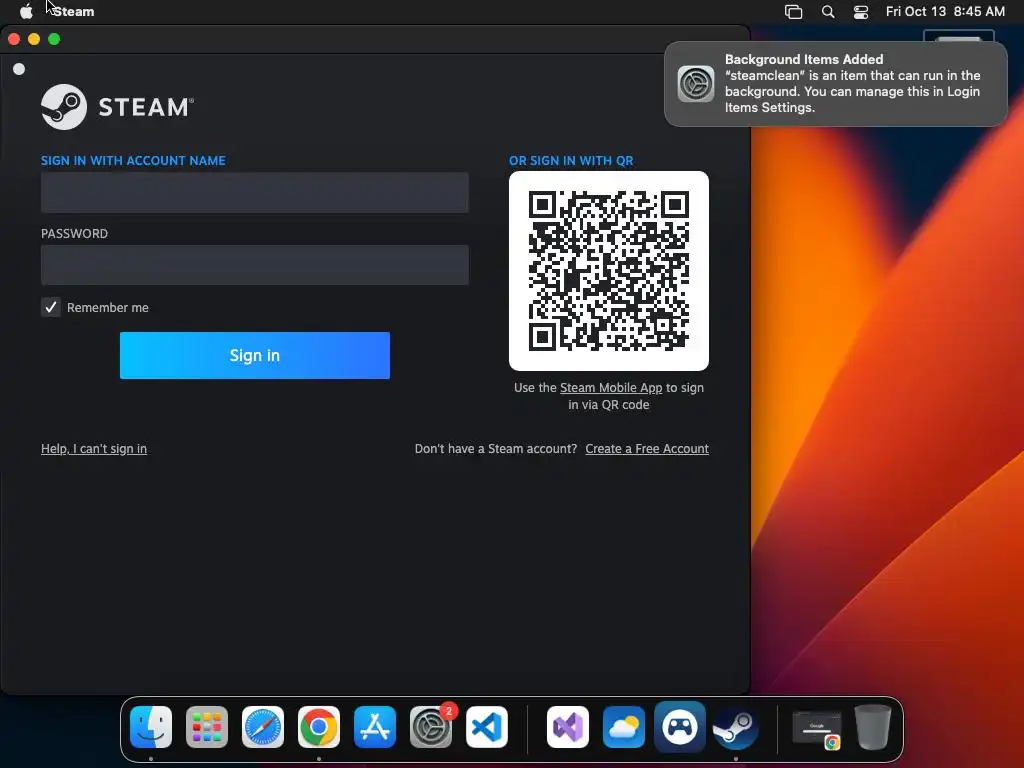This screenshot has height=768, width=1024.
Task: Open System Settings in the dock
Action: click(431, 727)
